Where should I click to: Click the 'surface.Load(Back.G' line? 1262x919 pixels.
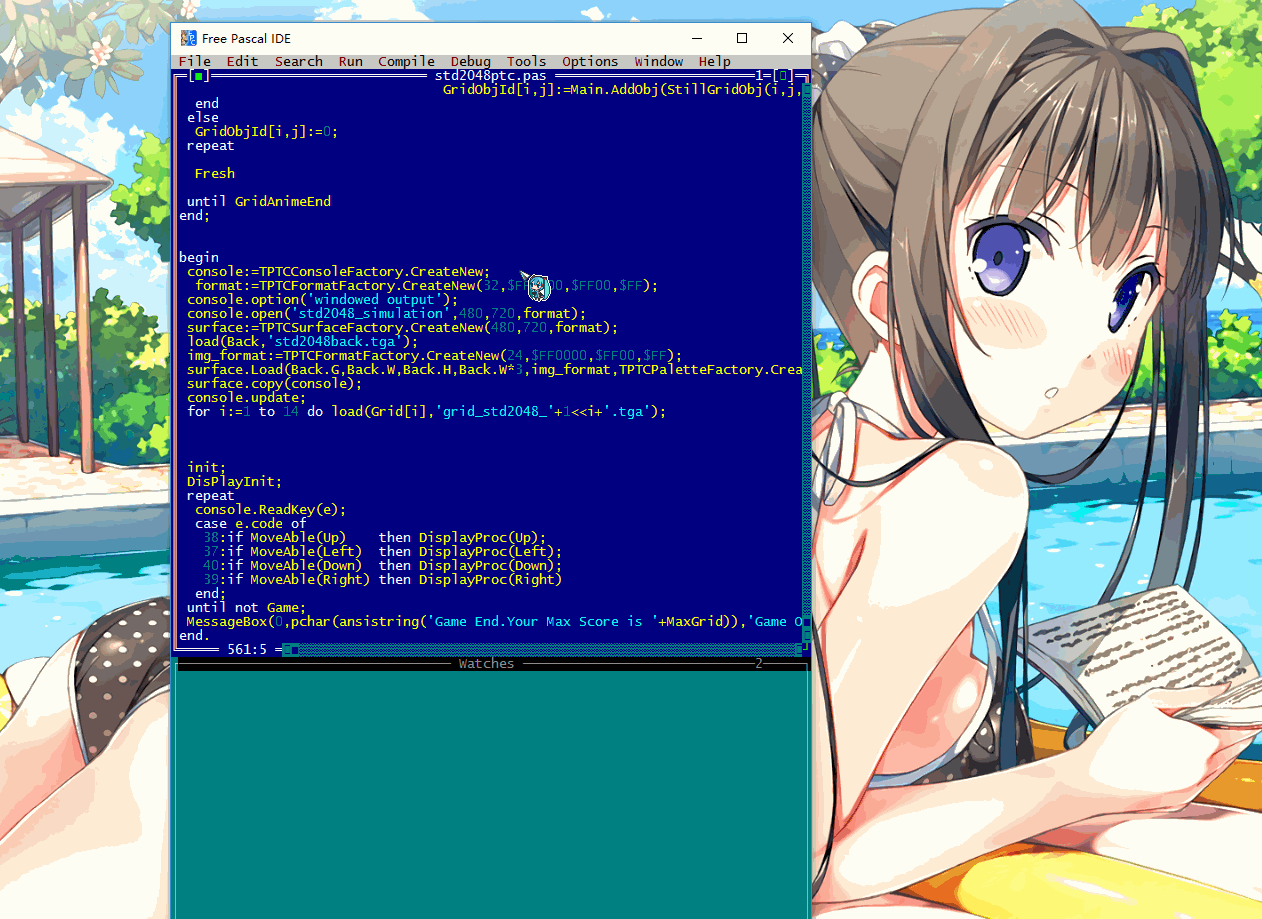point(494,369)
